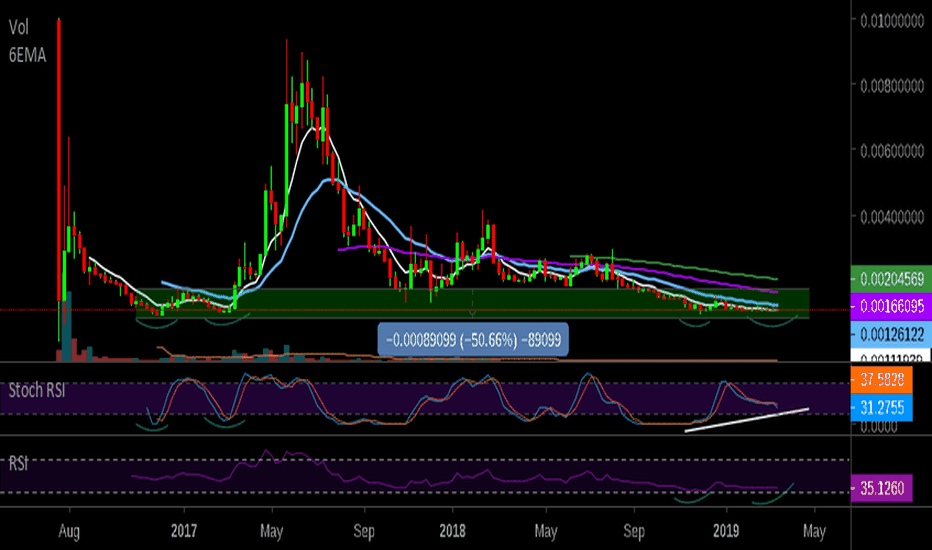This screenshot has width=932, height=550.
Task: Select the 6EMA indicator label
Action: click(27, 55)
